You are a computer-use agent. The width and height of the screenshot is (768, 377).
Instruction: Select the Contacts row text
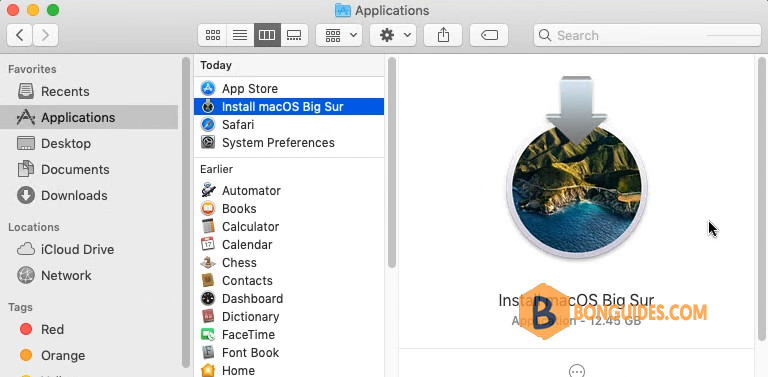point(247,281)
